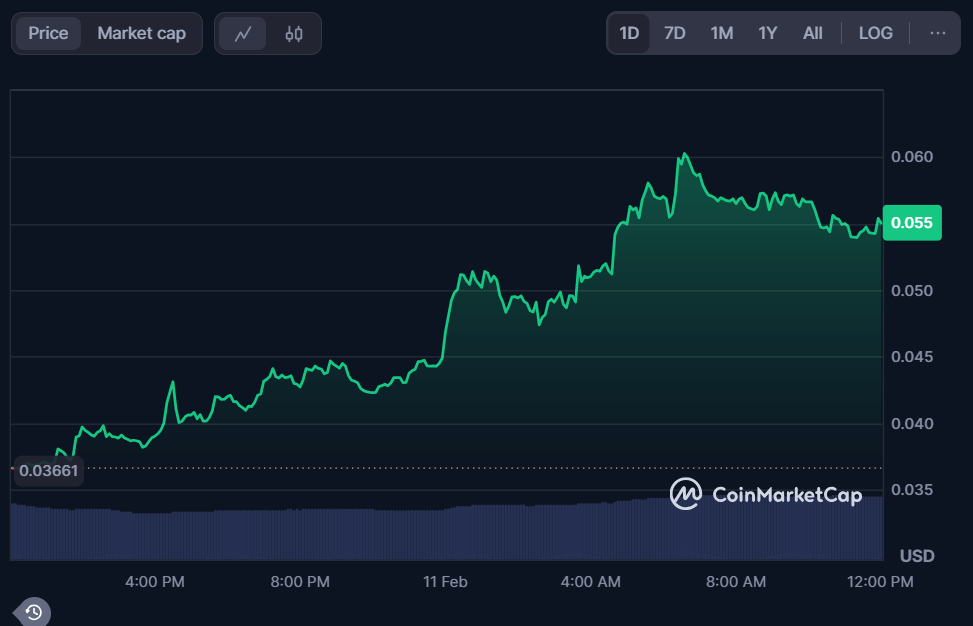Select the 1M time range tab
Viewport: 973px width, 626px height.
click(x=721, y=33)
